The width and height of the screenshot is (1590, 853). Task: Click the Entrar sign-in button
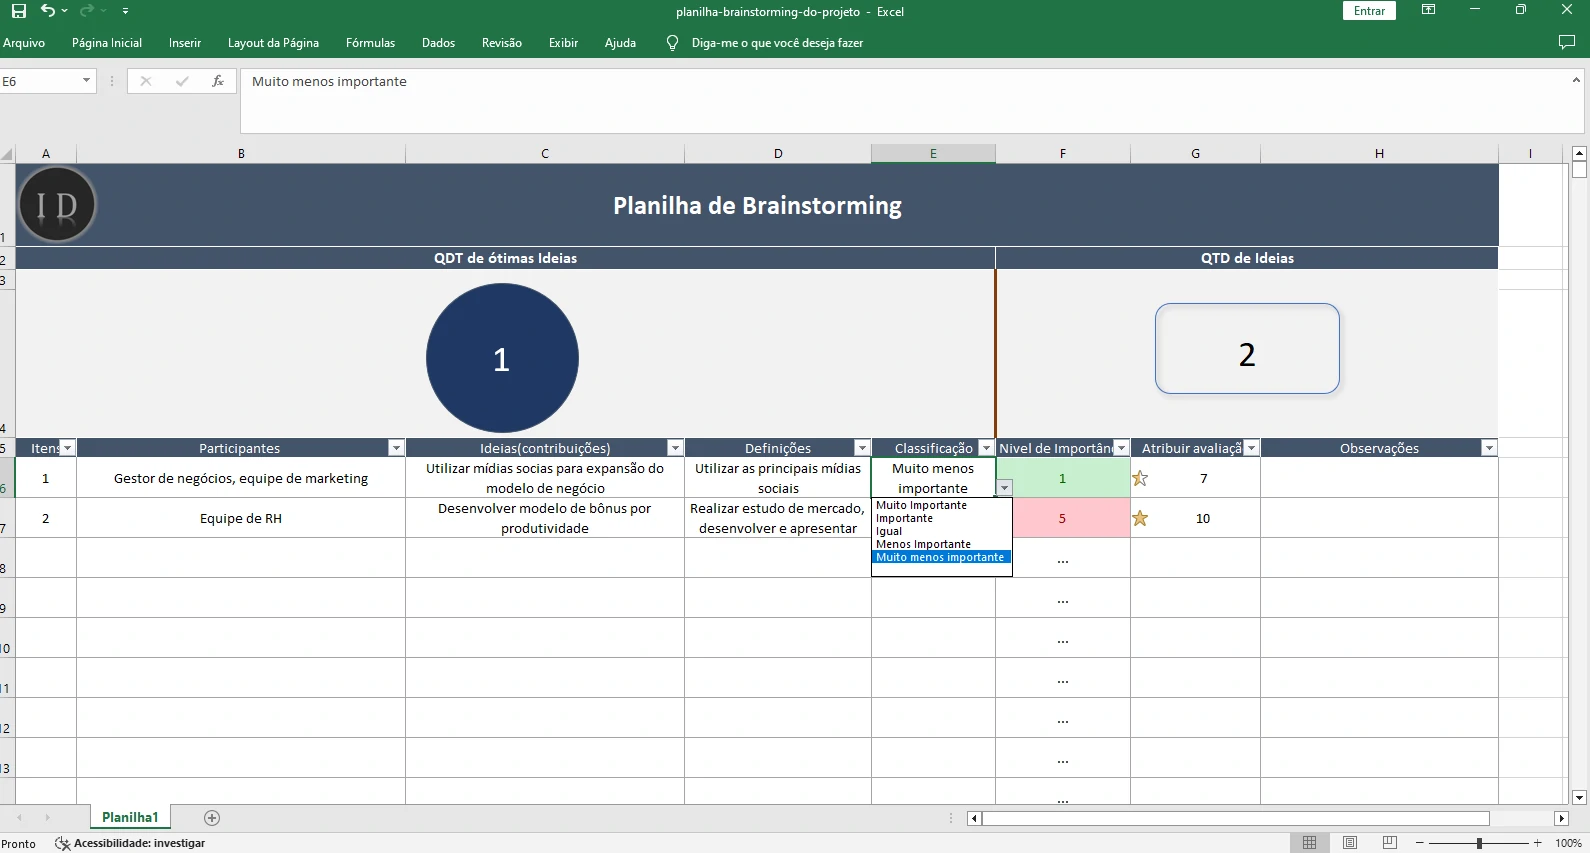pyautogui.click(x=1369, y=11)
